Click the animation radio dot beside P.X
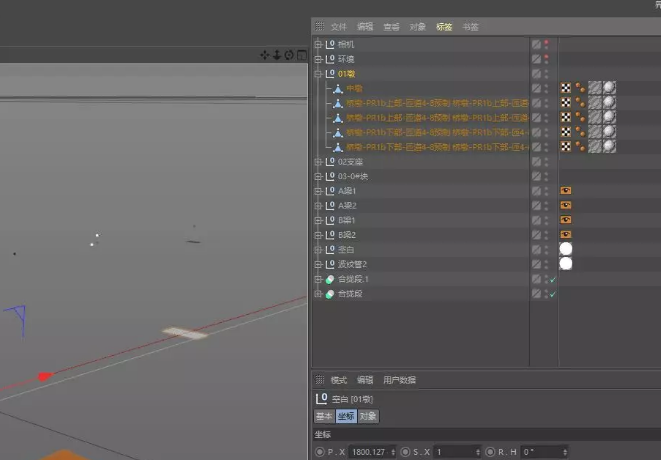The height and width of the screenshot is (460, 661). coord(320,452)
